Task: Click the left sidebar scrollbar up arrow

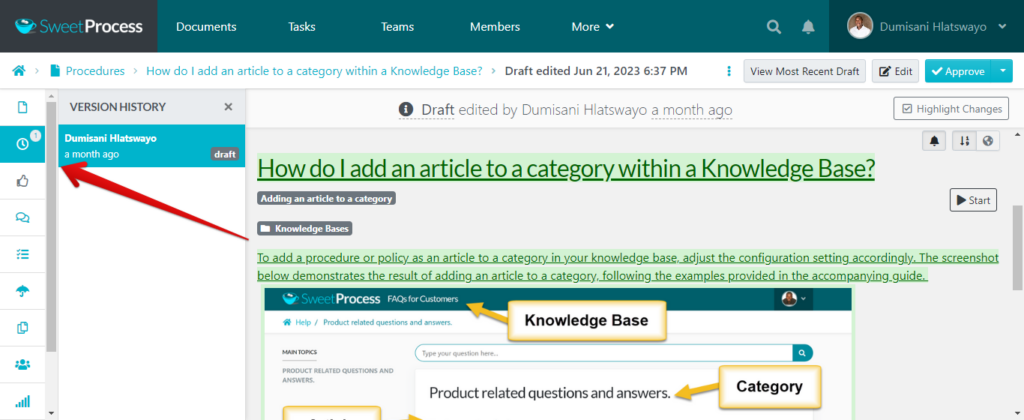Action: coord(51,96)
